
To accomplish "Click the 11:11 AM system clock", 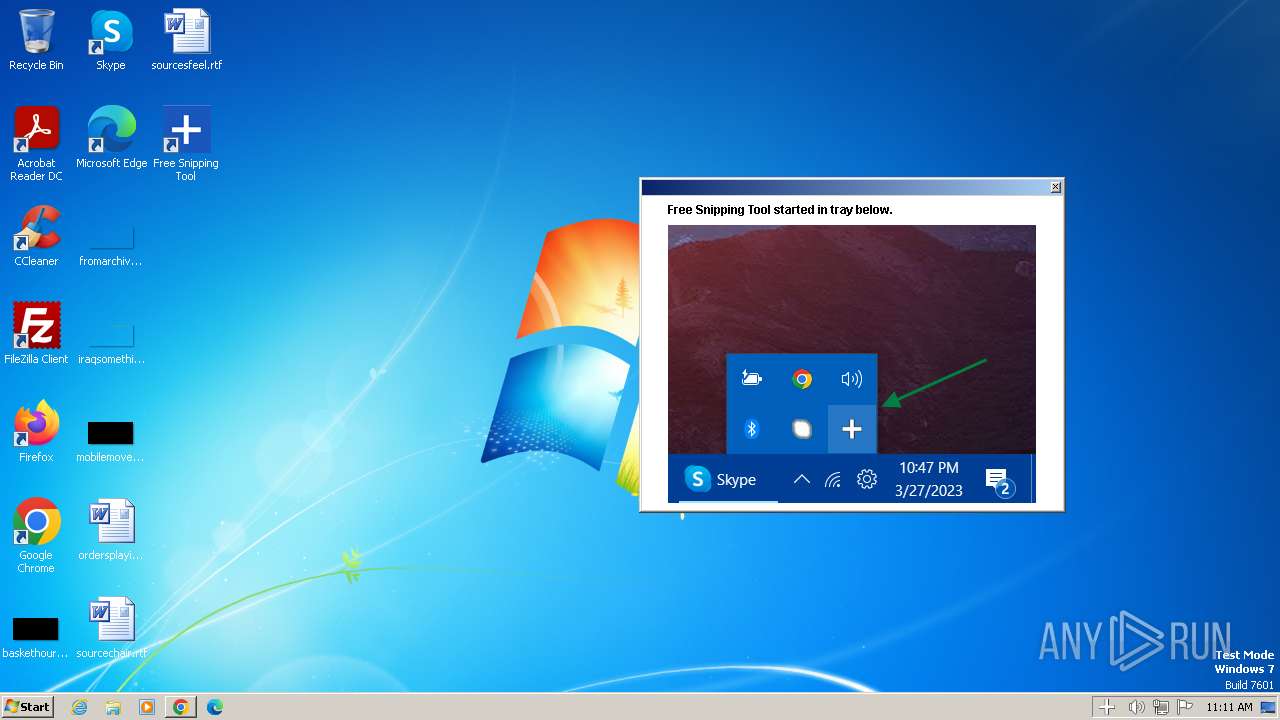I will point(1229,707).
